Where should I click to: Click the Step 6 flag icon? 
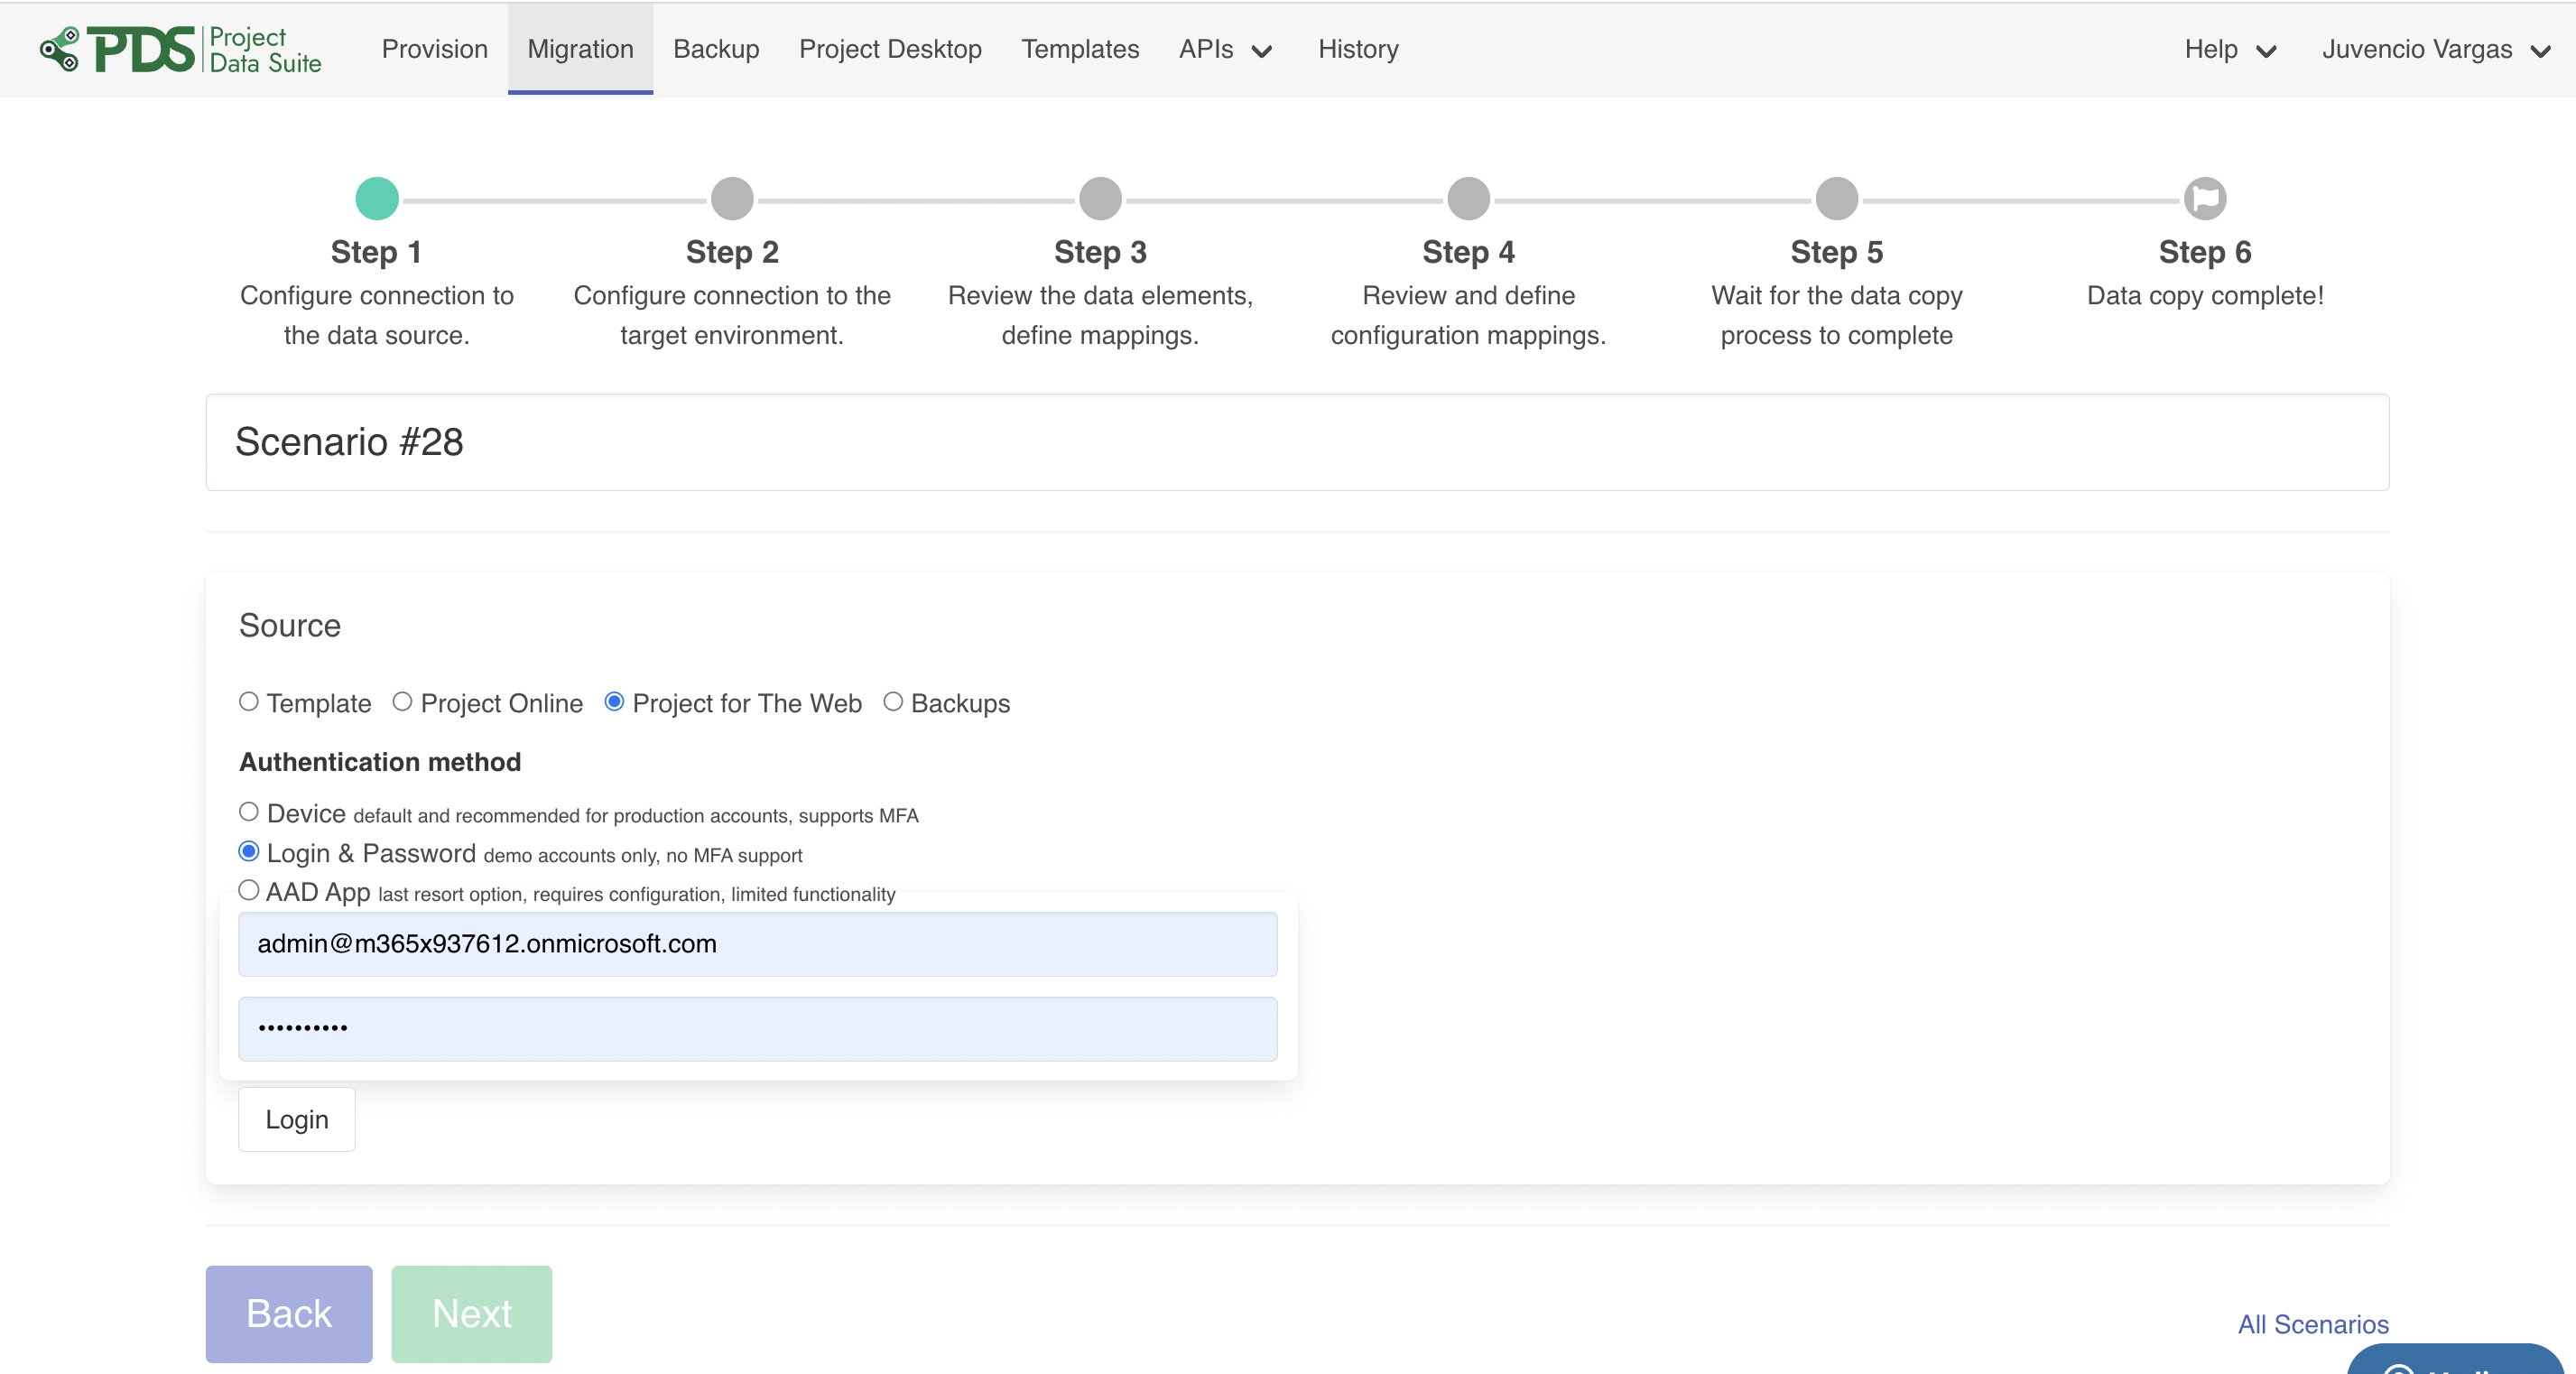[2204, 199]
